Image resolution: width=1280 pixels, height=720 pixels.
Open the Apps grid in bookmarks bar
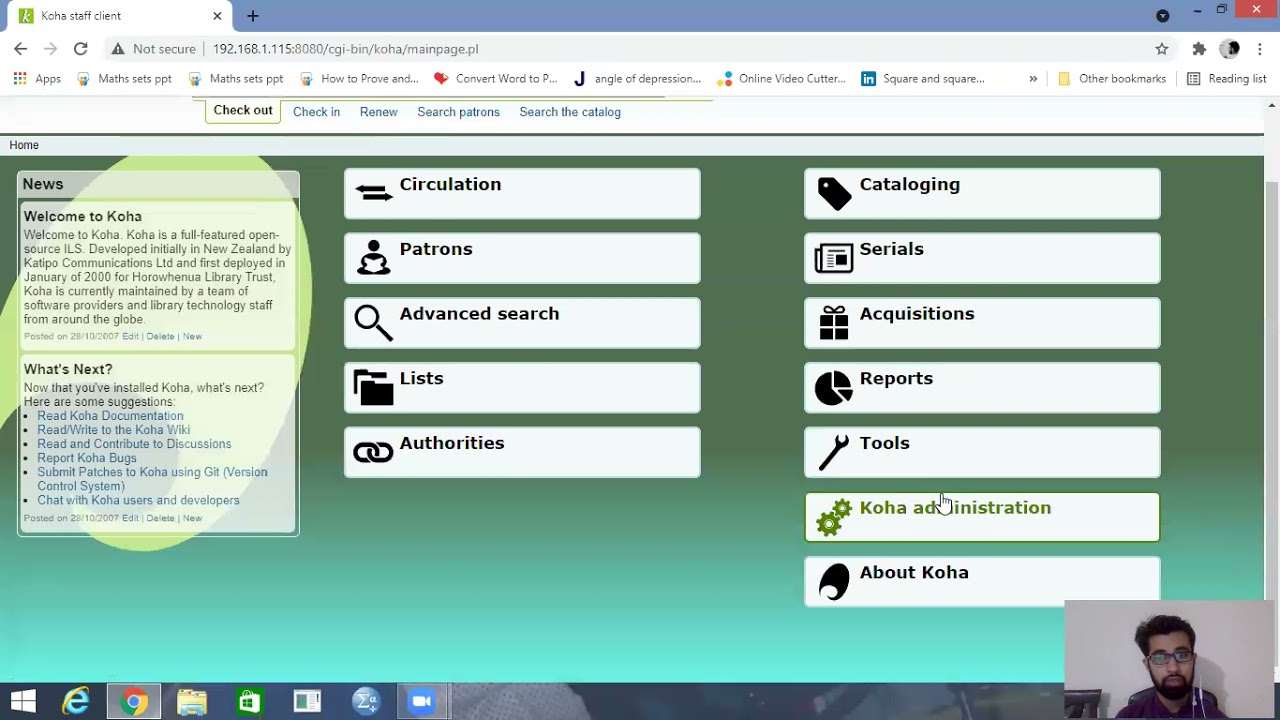click(x=37, y=78)
